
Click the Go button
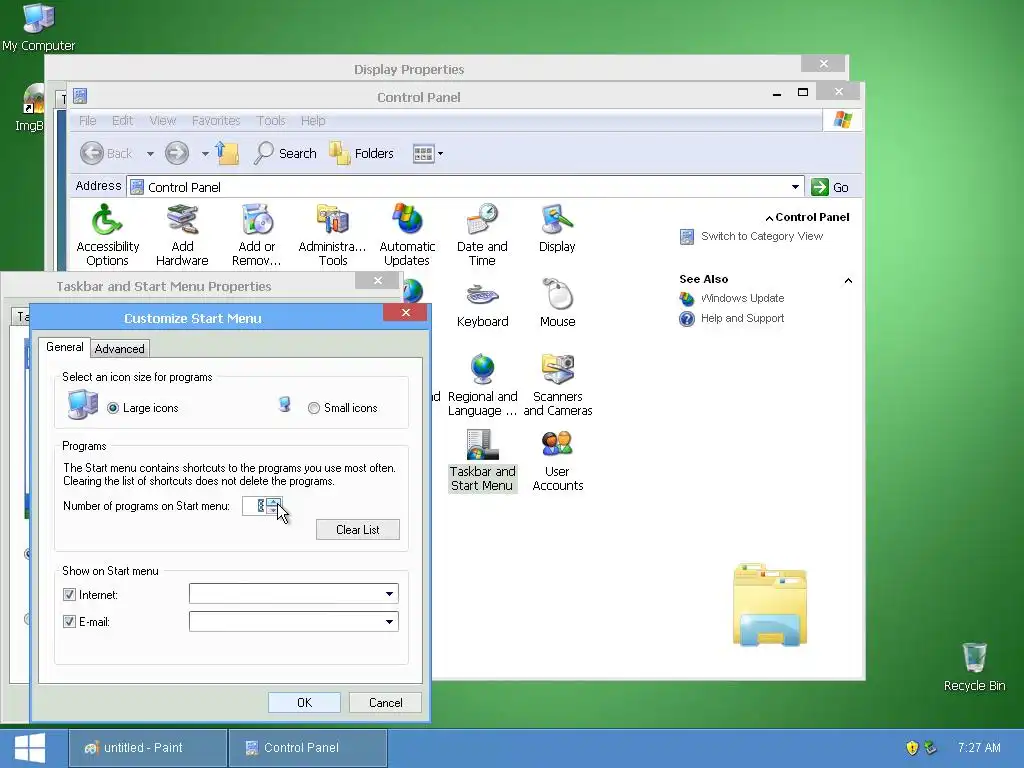(830, 187)
